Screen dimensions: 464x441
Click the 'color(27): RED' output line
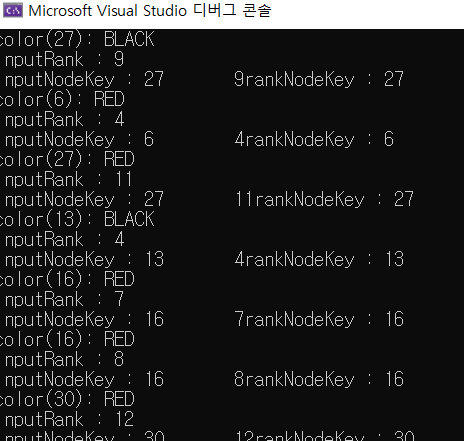coord(67,159)
